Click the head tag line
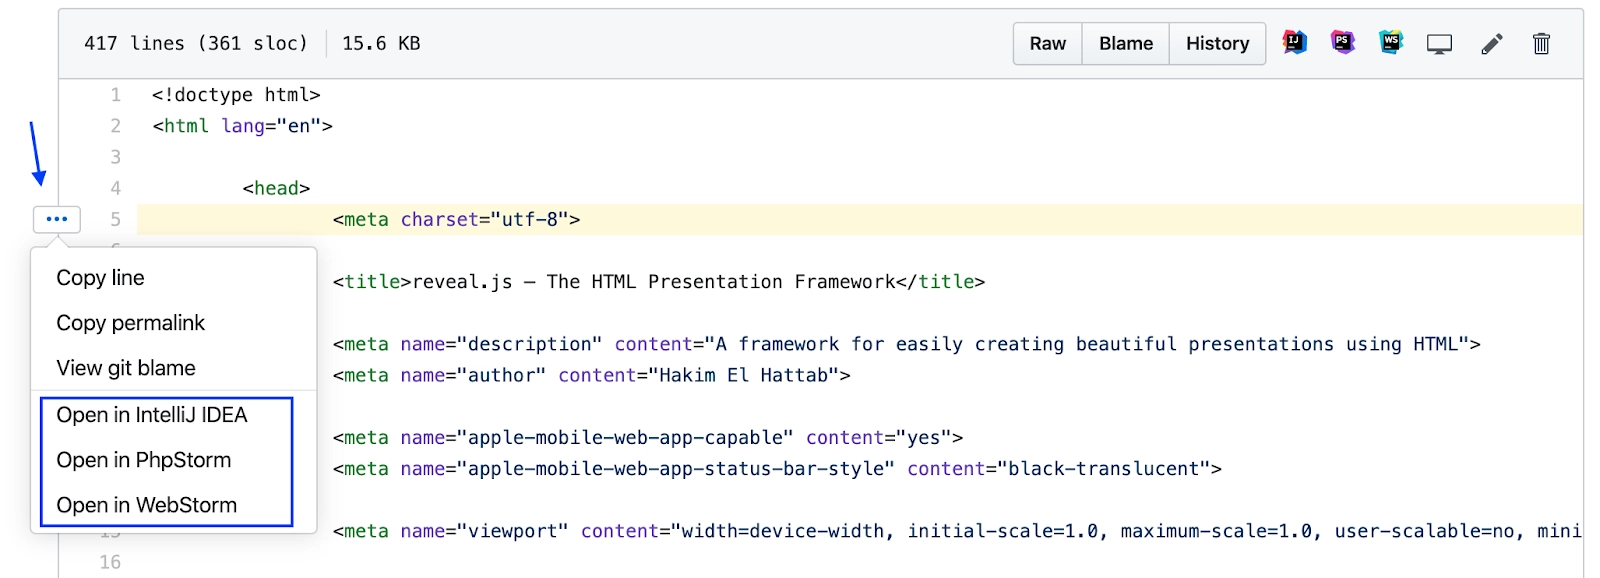Image resolution: width=1600 pixels, height=578 pixels. tap(276, 188)
